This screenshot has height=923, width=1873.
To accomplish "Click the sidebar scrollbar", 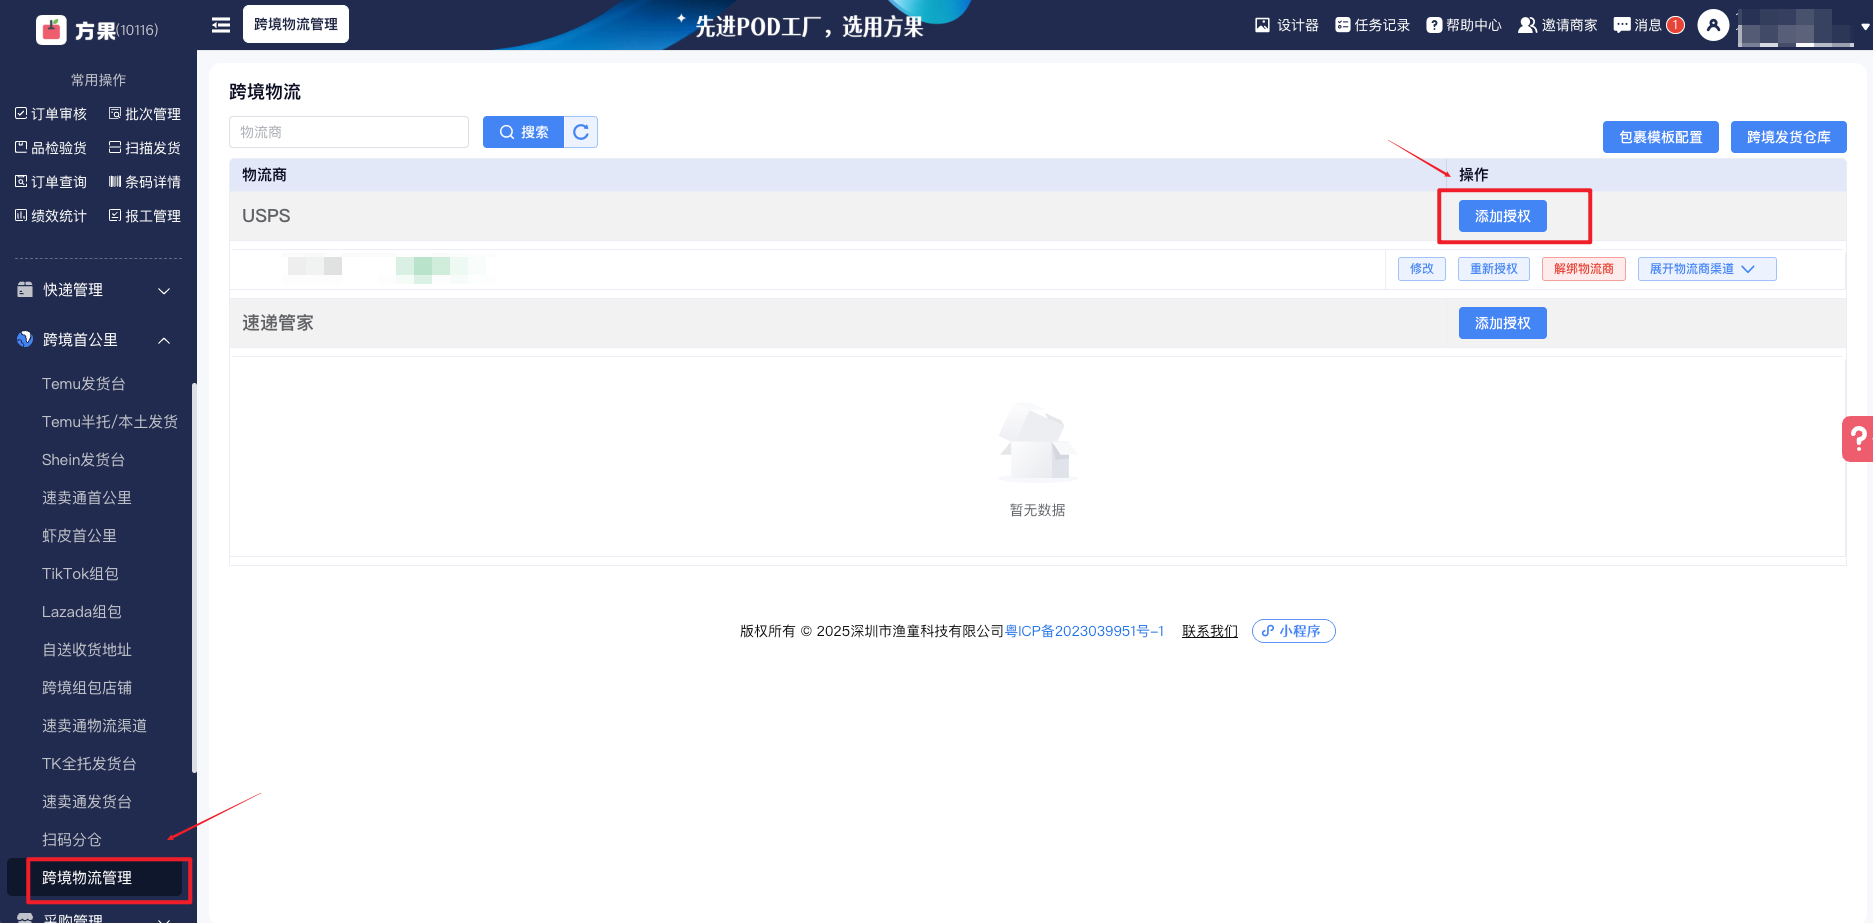I will pyautogui.click(x=194, y=577).
